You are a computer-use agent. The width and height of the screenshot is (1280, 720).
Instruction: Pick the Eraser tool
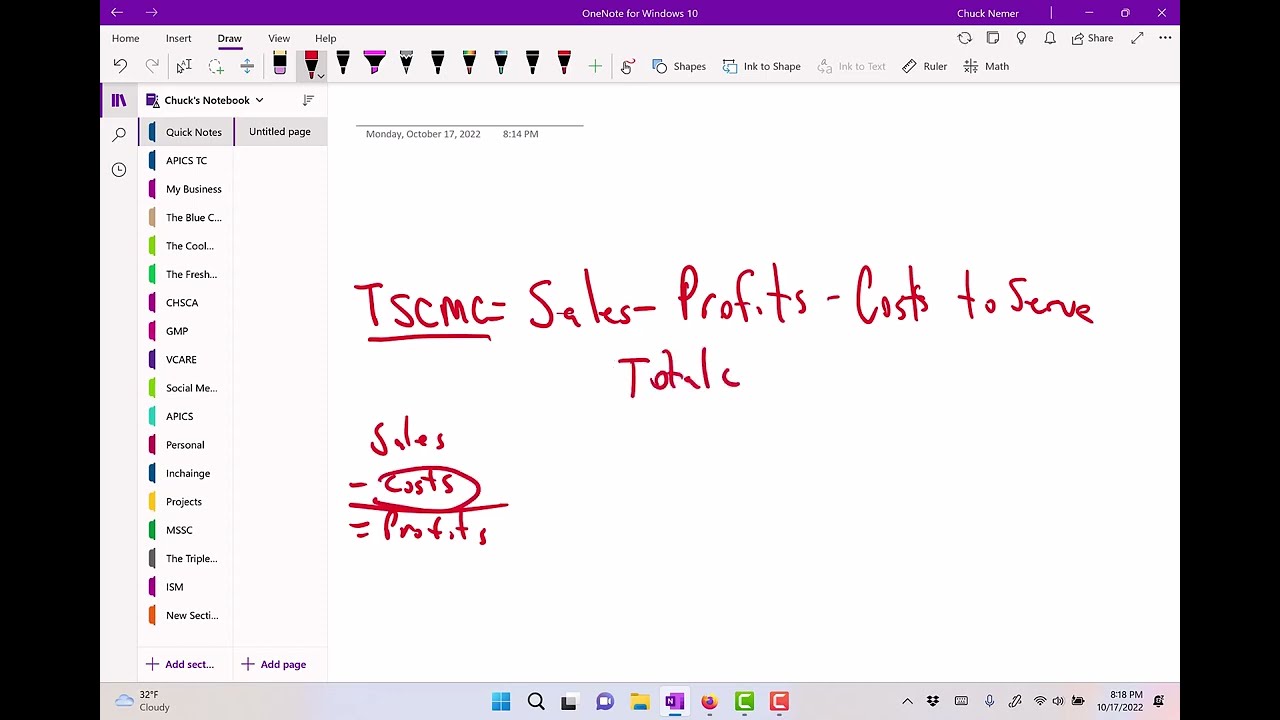280,65
